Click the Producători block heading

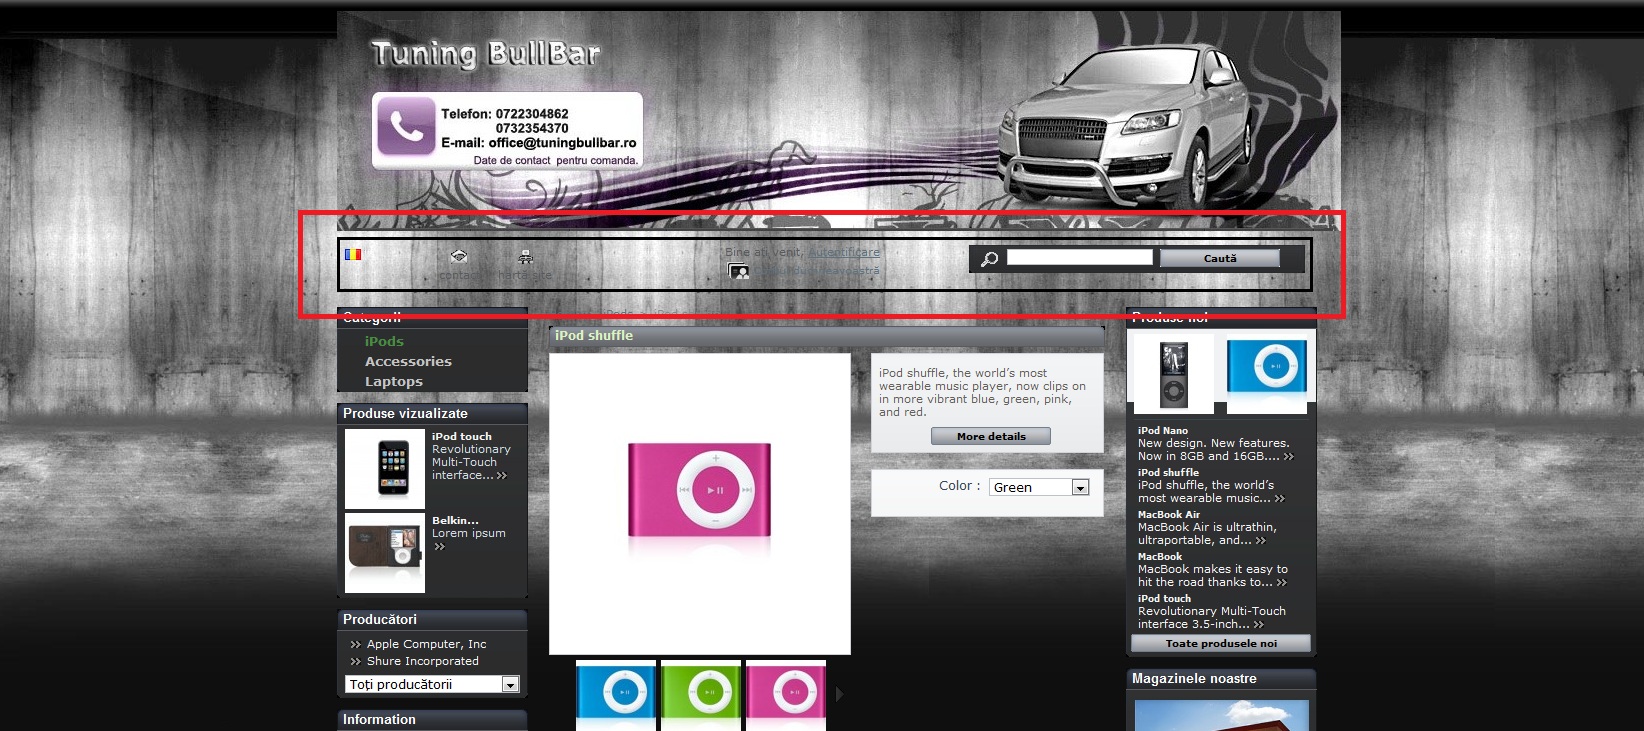coord(380,620)
